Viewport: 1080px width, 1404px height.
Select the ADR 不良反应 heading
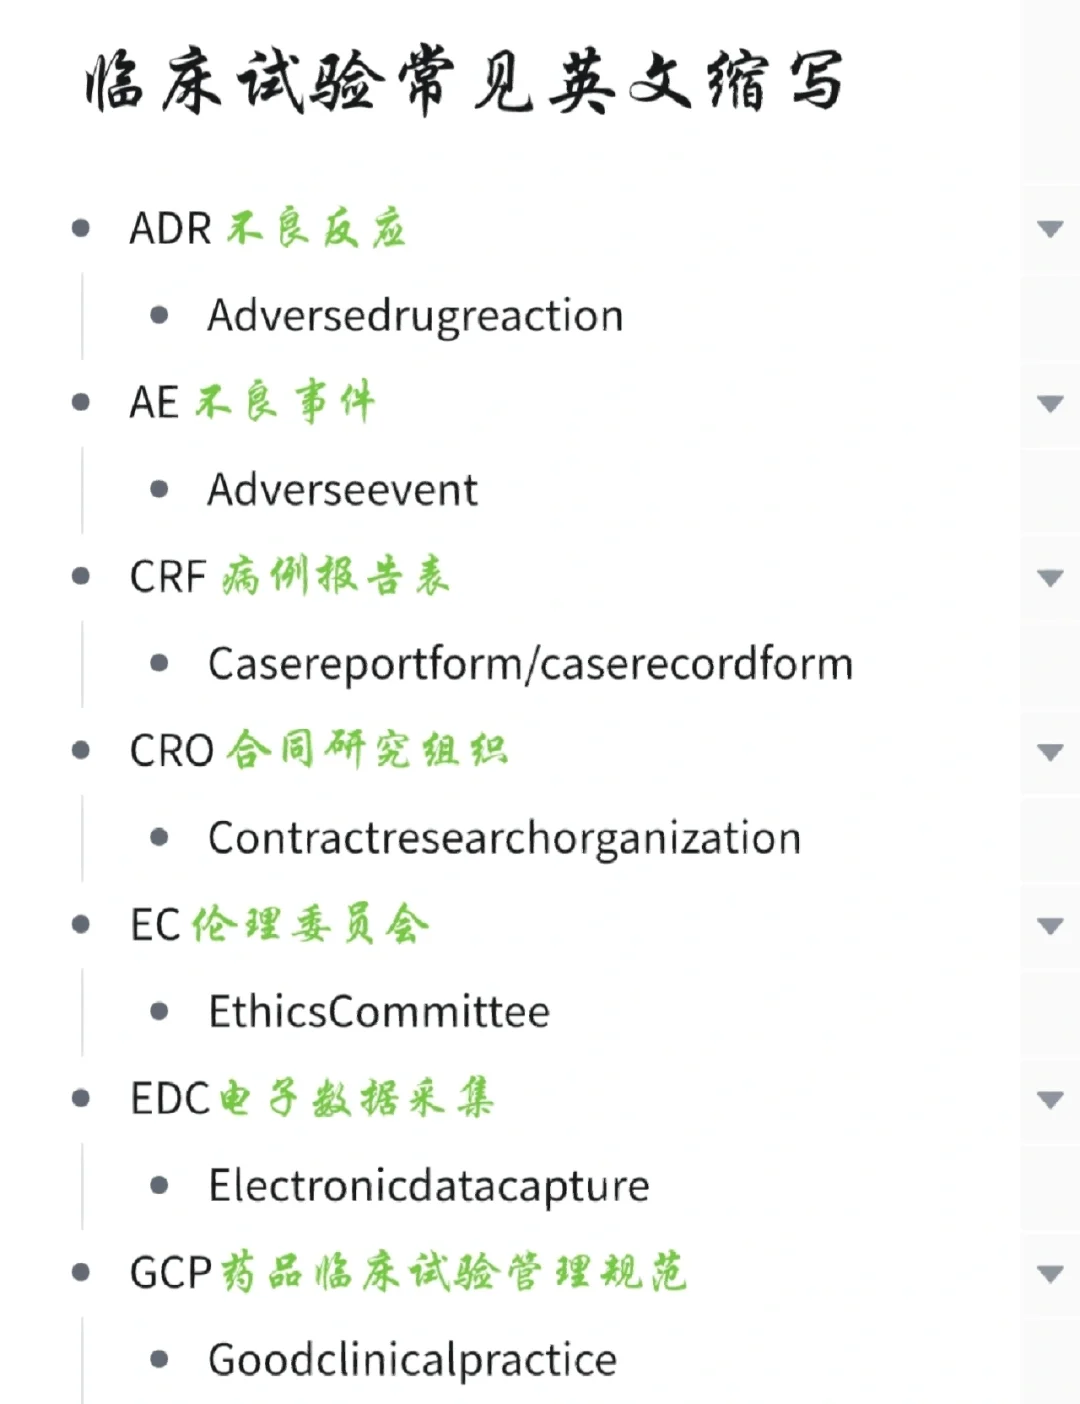(x=267, y=228)
